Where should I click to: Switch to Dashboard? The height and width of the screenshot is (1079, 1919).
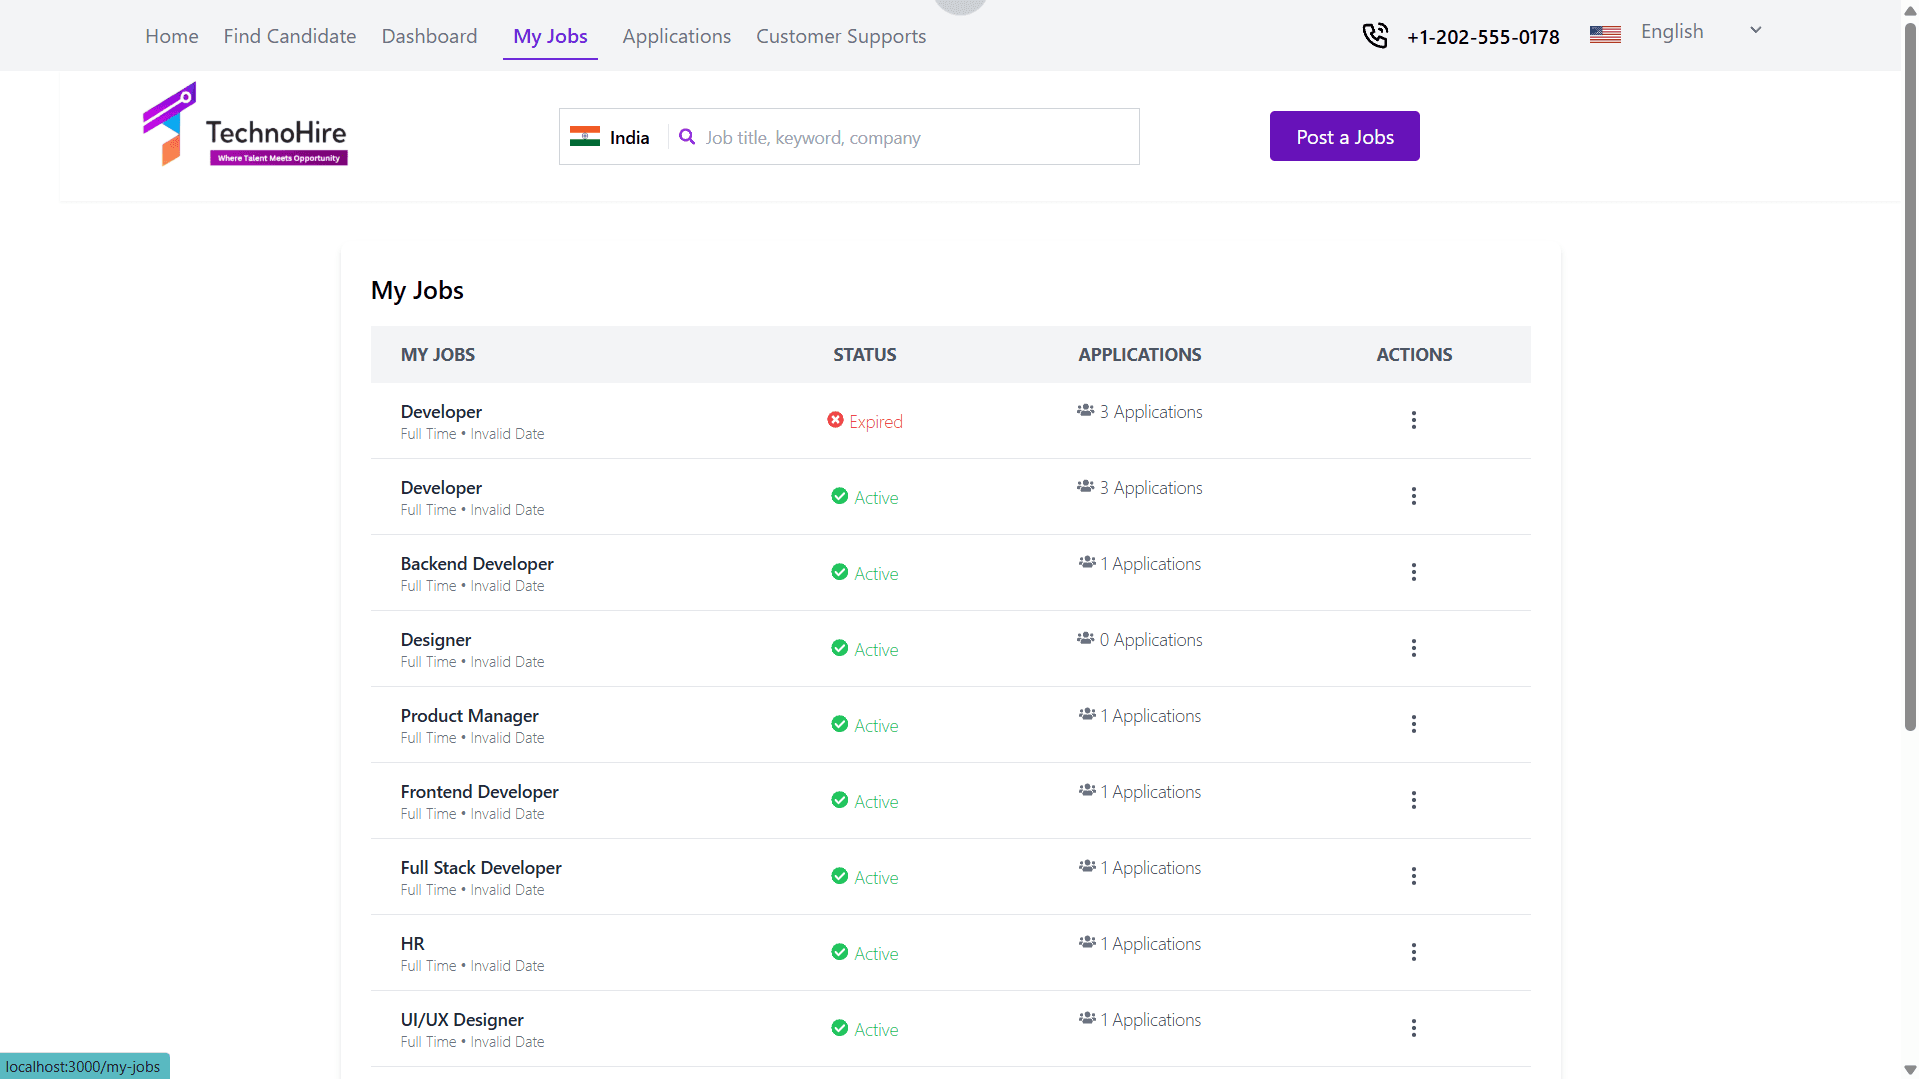[430, 36]
